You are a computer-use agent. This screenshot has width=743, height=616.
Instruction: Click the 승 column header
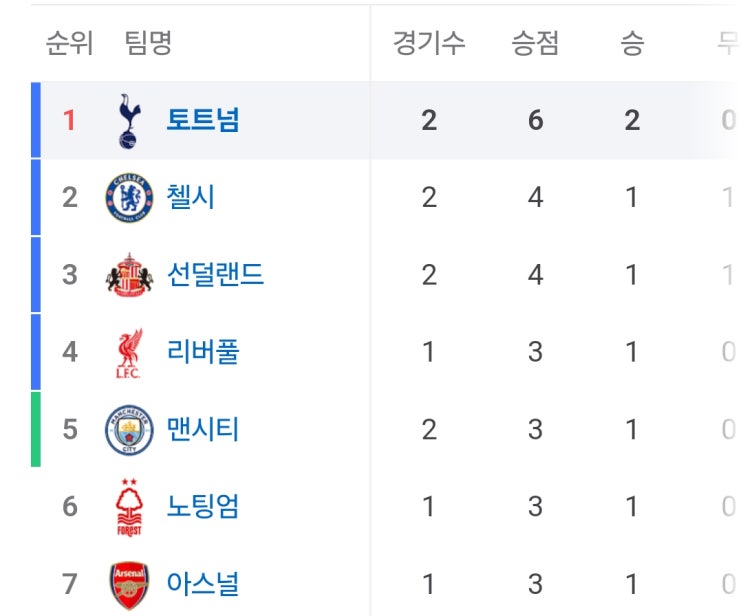click(x=632, y=43)
